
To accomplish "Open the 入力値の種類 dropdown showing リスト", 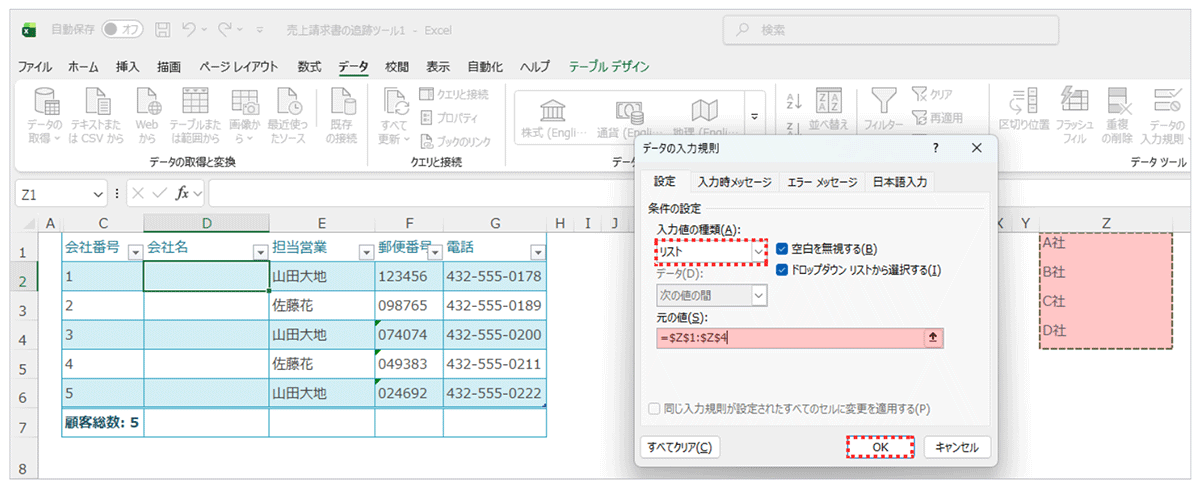I will coord(756,251).
